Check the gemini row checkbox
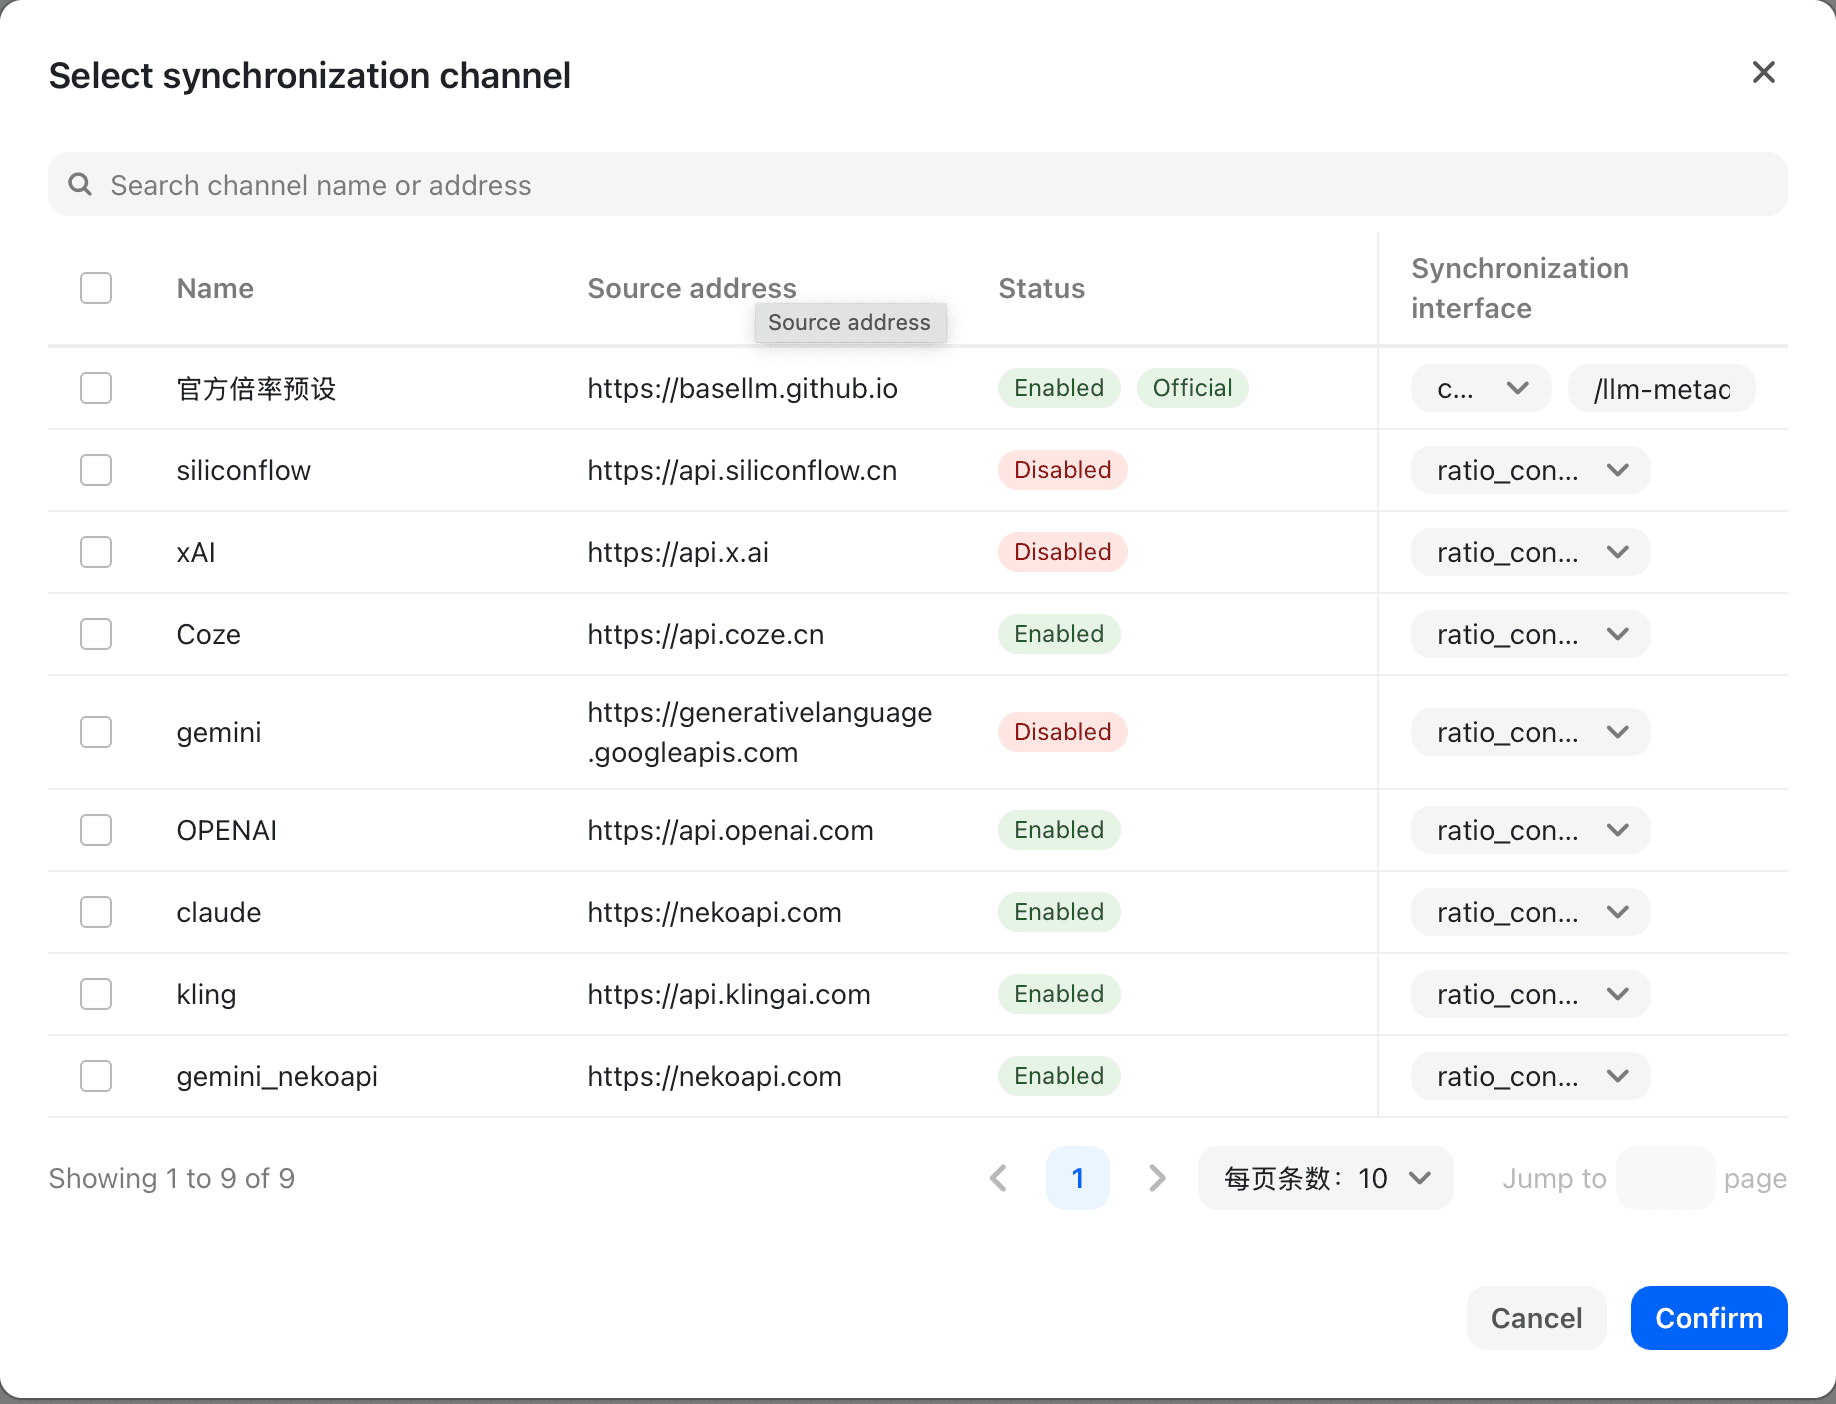The height and width of the screenshot is (1404, 1836). point(96,732)
